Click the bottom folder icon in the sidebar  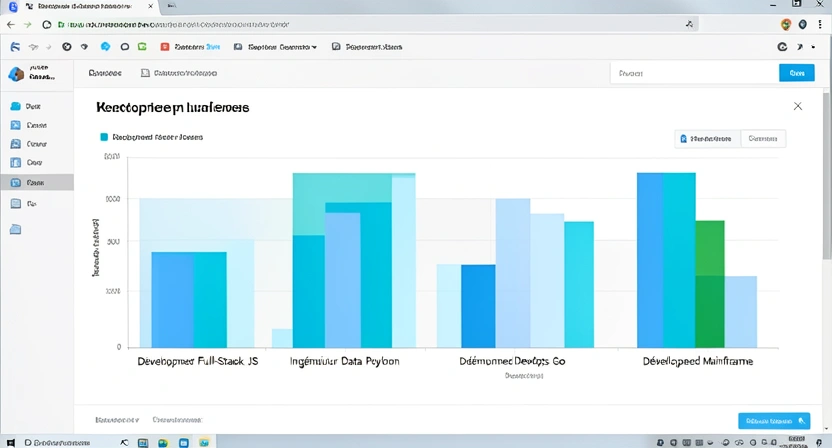point(15,229)
